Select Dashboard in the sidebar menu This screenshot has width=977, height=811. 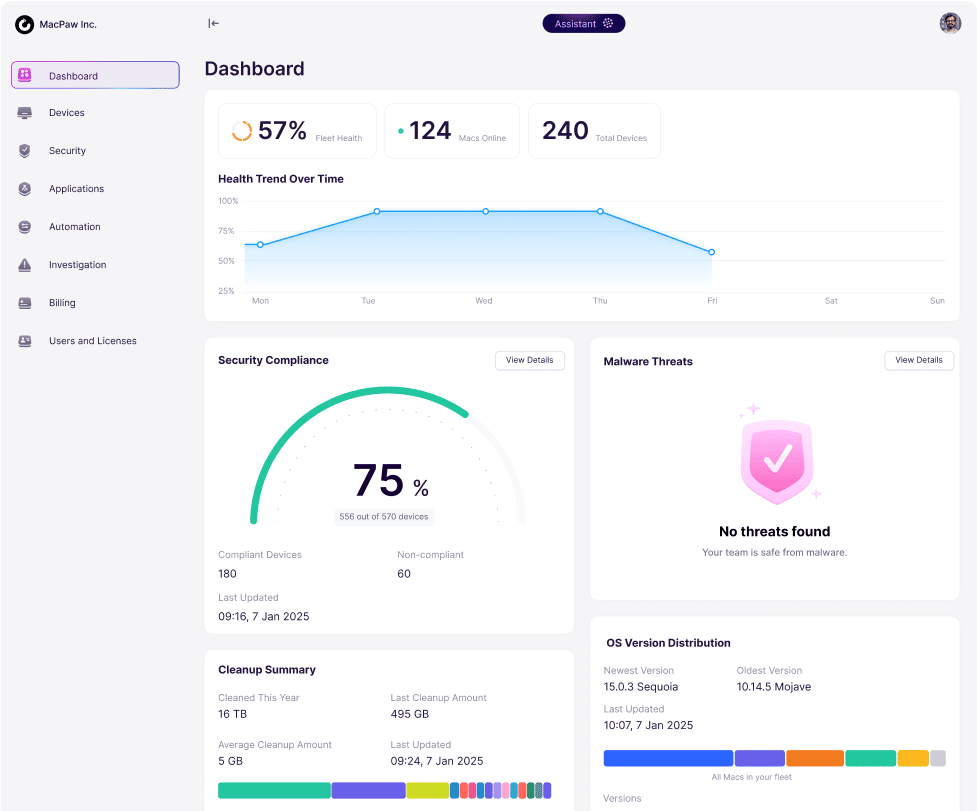click(95, 76)
